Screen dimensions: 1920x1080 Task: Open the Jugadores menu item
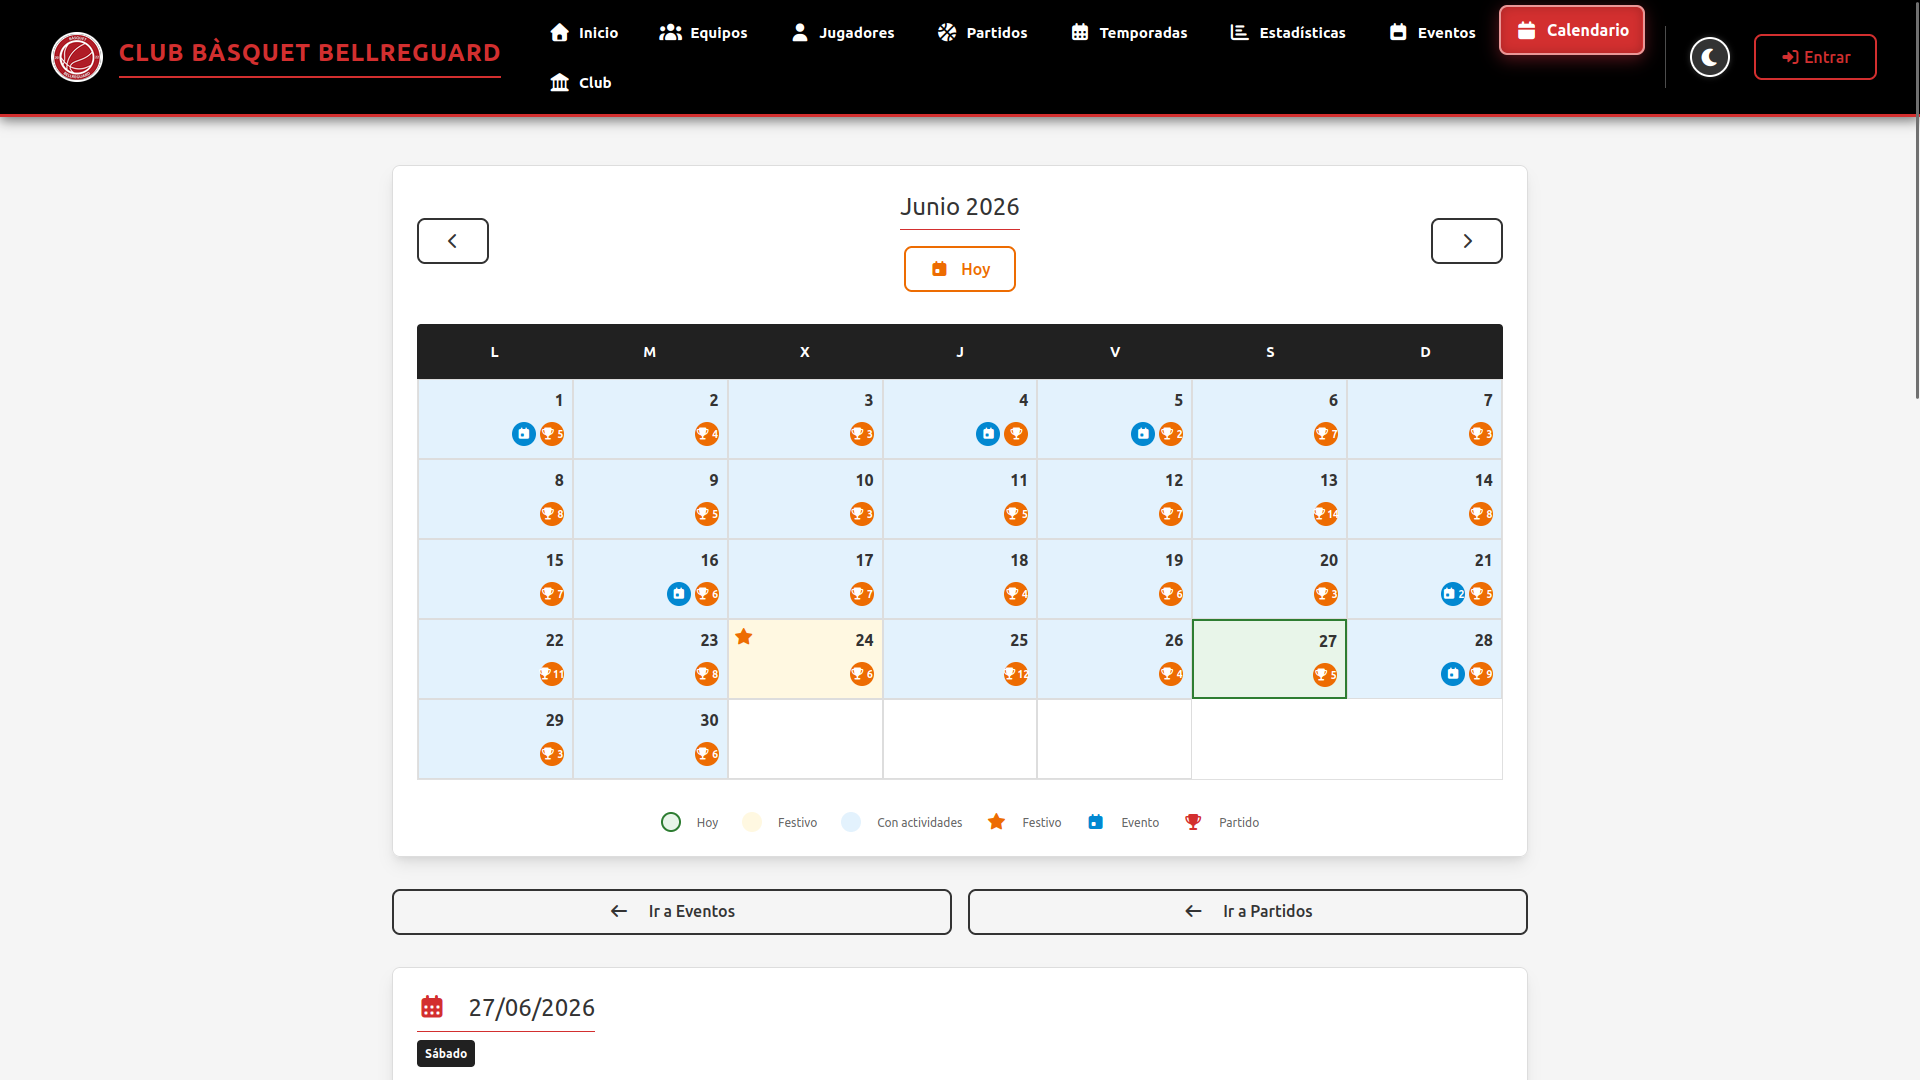tap(843, 32)
